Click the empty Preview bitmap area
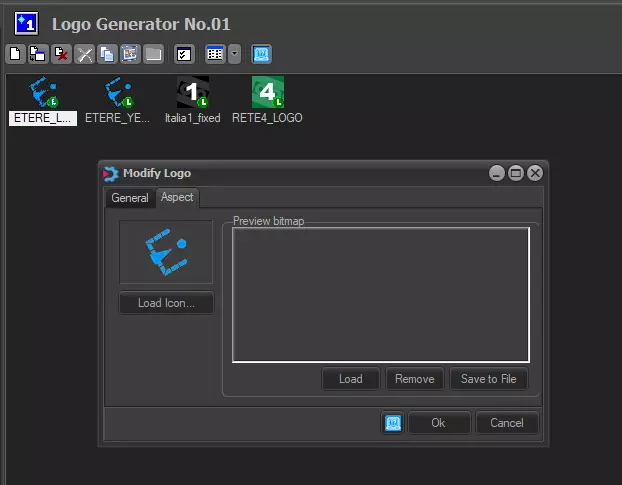This screenshot has height=485, width=622. [x=380, y=294]
